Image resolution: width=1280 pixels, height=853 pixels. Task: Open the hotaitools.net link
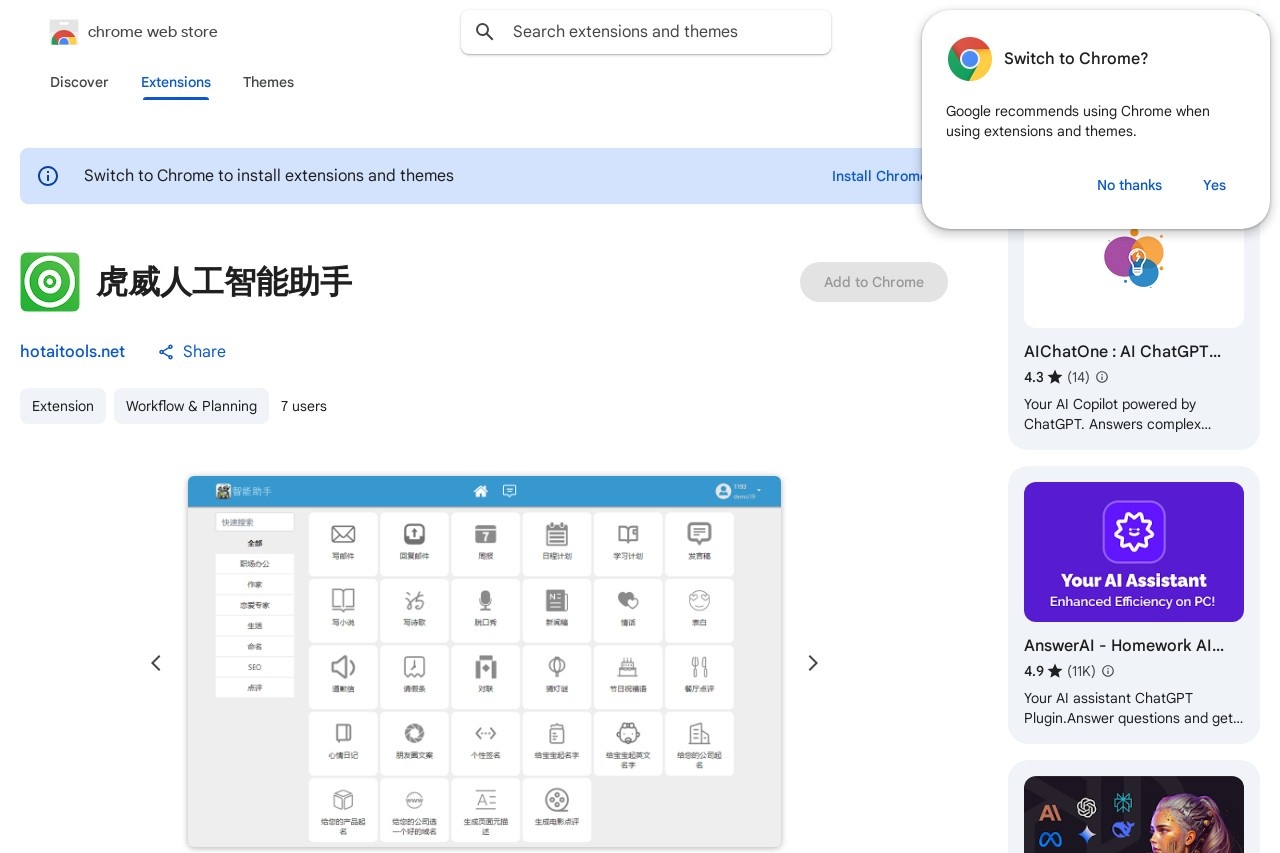73,351
